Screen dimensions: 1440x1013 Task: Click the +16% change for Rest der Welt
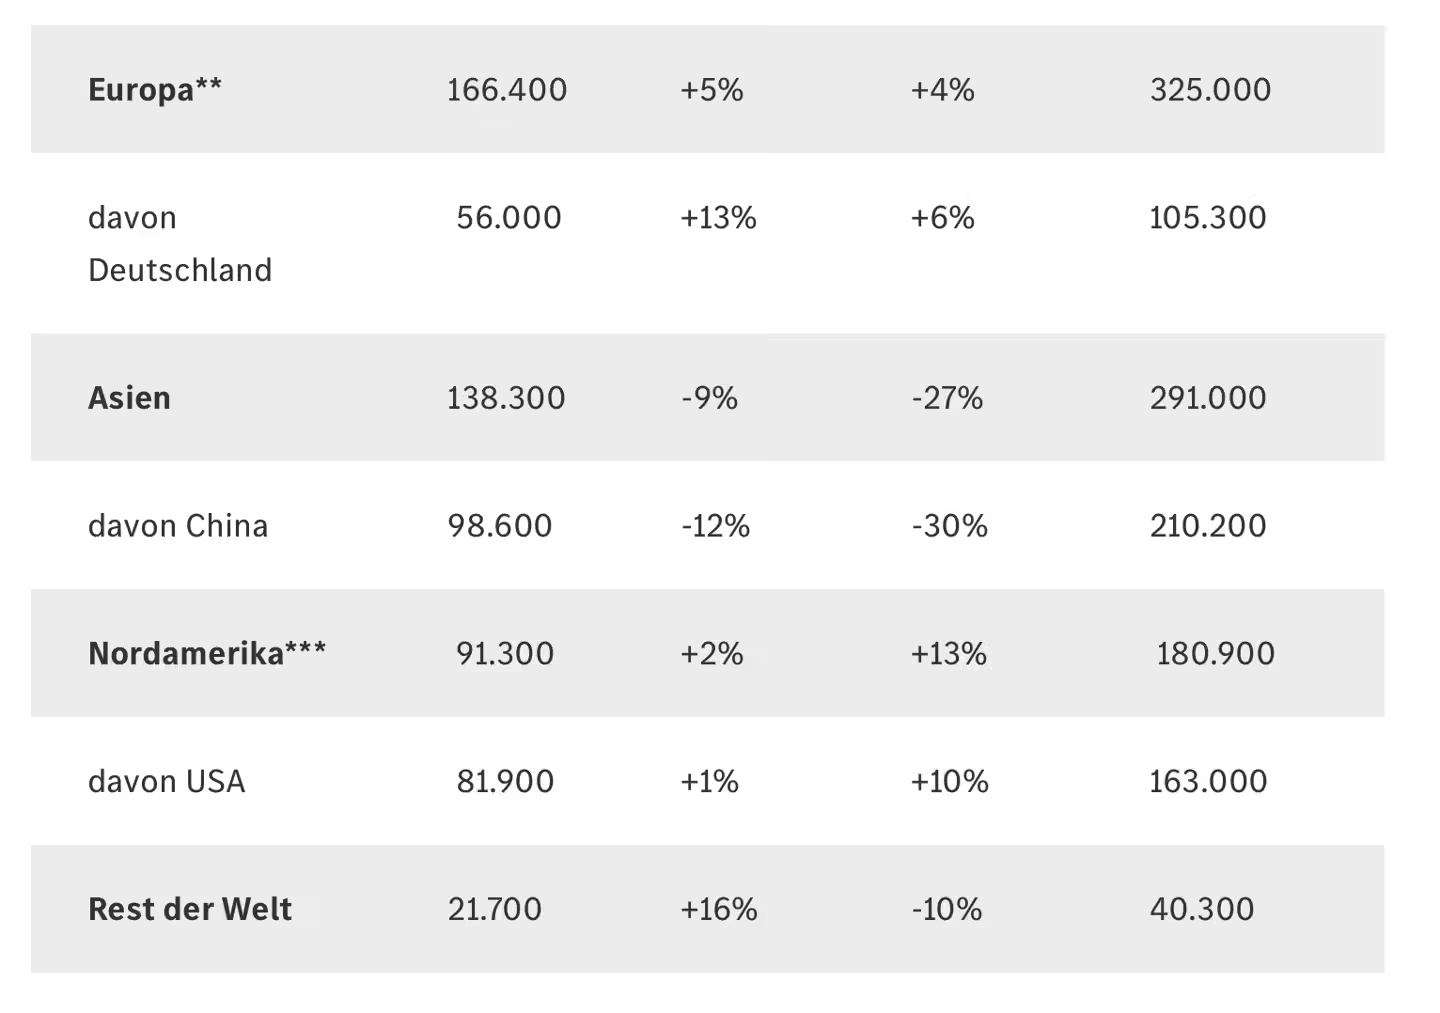point(719,910)
